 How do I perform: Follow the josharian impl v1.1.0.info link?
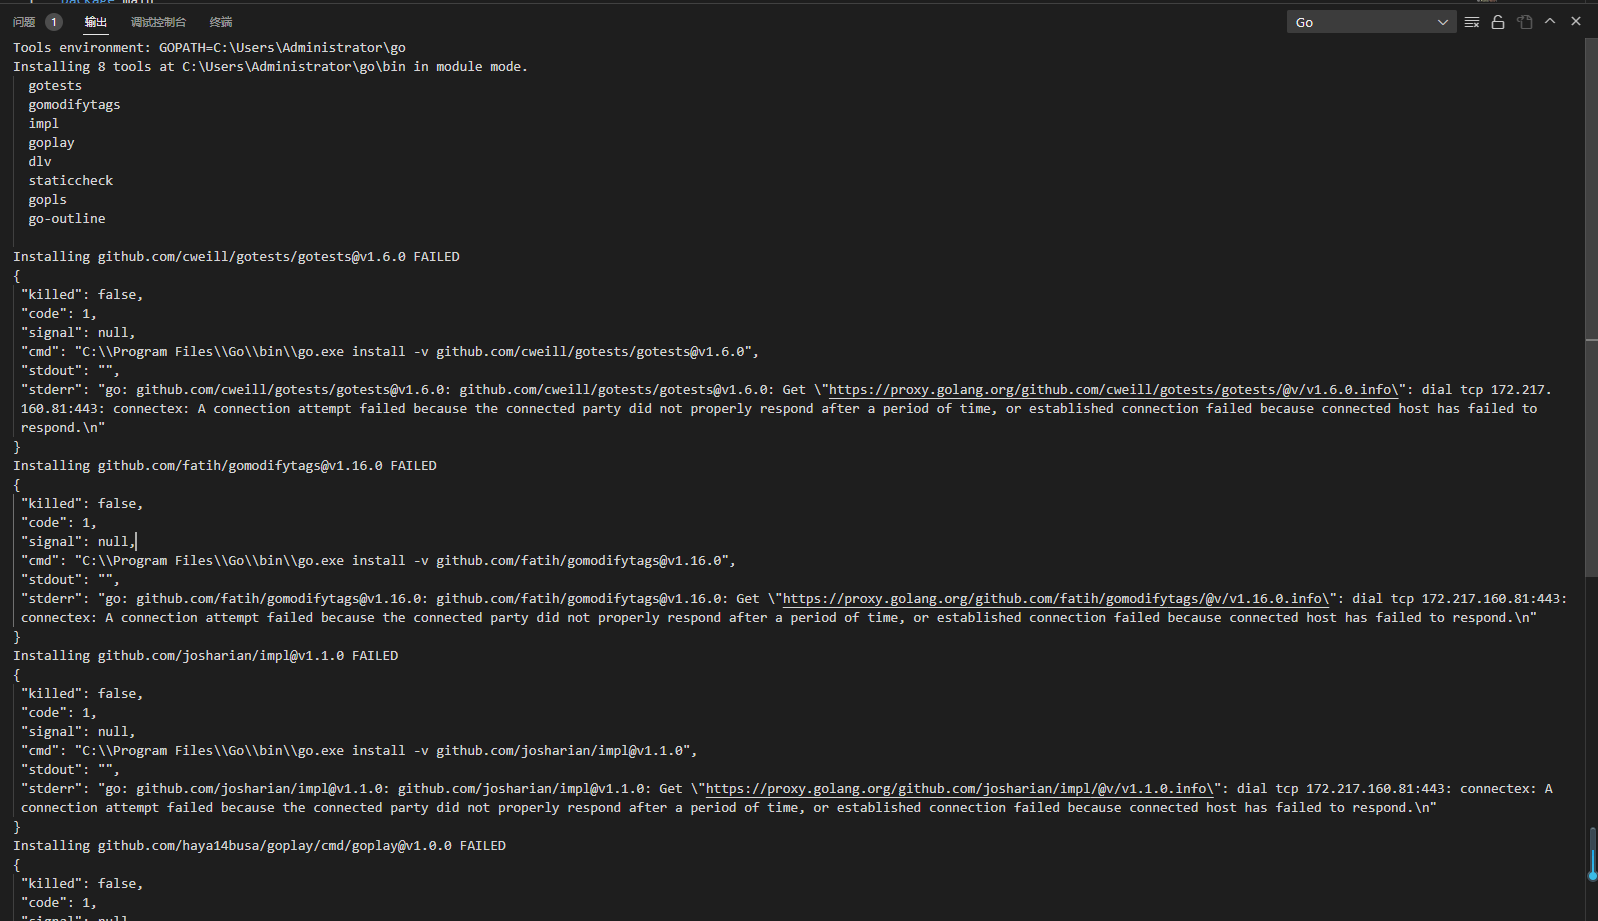(960, 789)
